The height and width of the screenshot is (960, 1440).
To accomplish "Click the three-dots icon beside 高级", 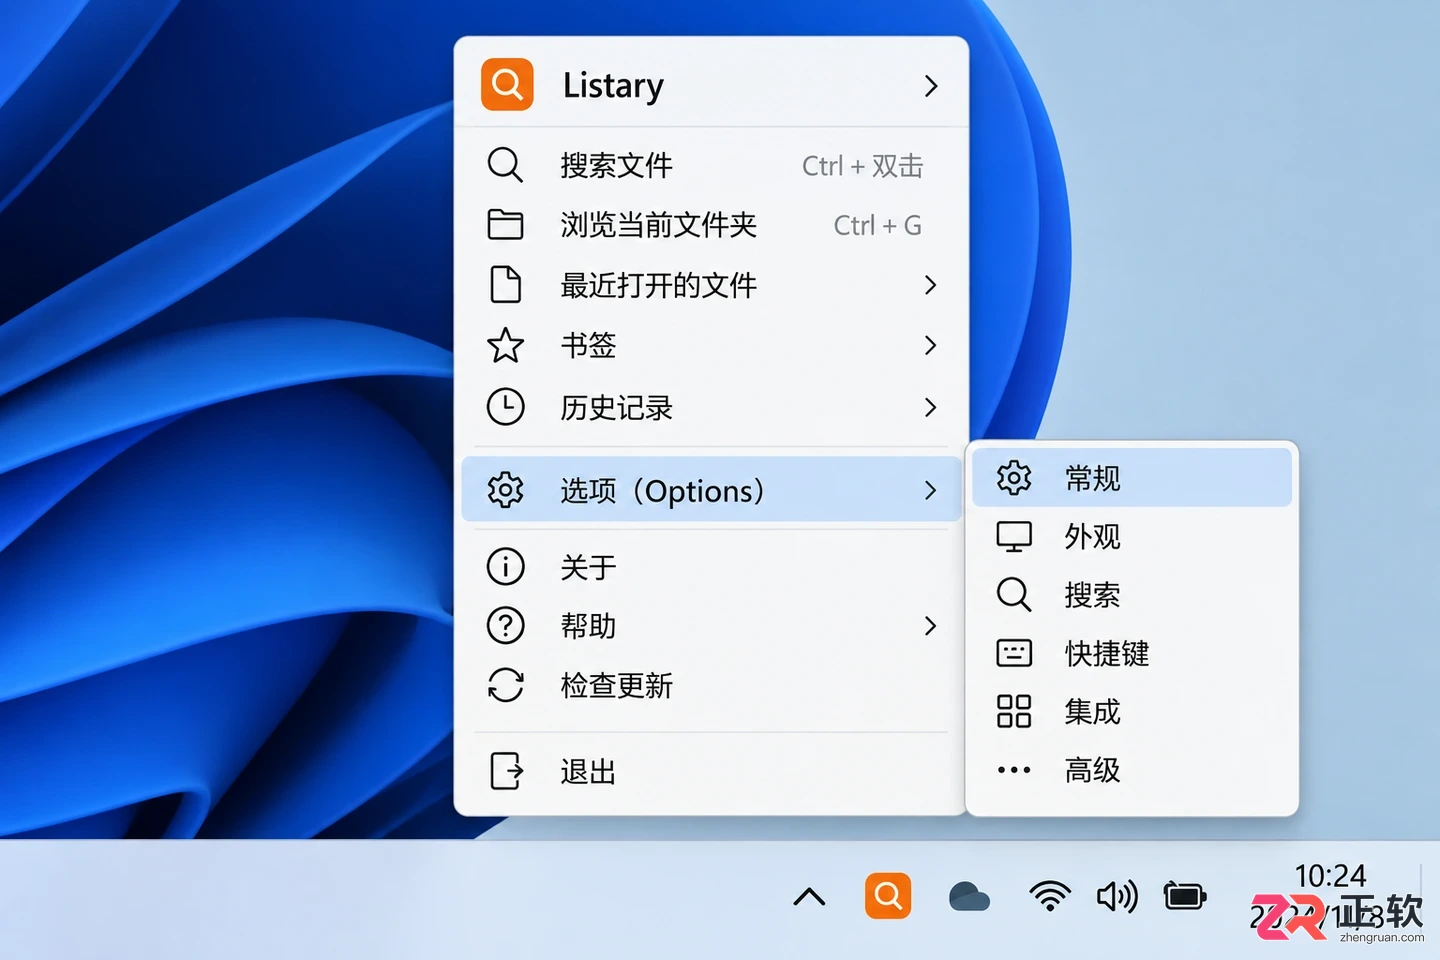I will coord(1014,769).
